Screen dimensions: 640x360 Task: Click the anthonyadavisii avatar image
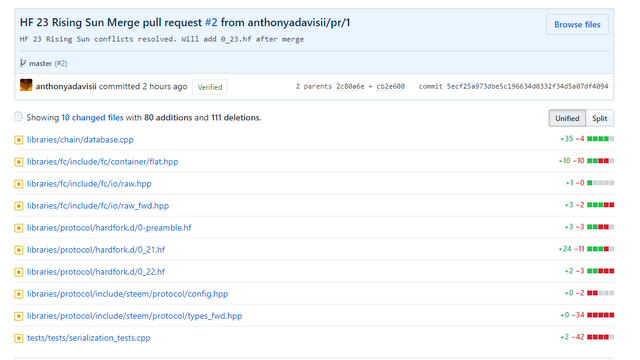pyautogui.click(x=26, y=85)
